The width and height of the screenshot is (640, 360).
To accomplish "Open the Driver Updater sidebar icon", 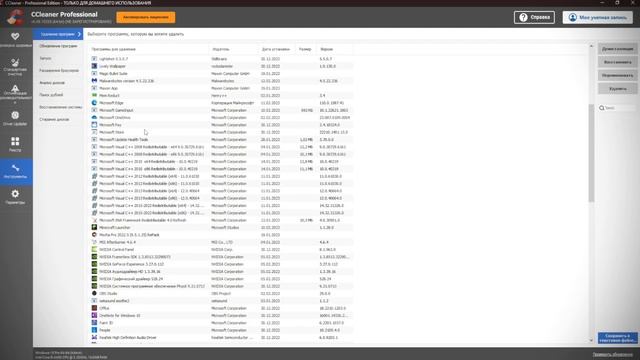I will 15,115.
